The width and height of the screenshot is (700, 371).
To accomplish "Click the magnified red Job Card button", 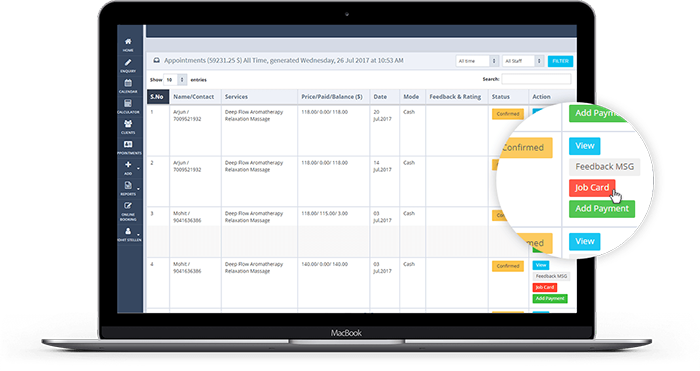I will (592, 188).
